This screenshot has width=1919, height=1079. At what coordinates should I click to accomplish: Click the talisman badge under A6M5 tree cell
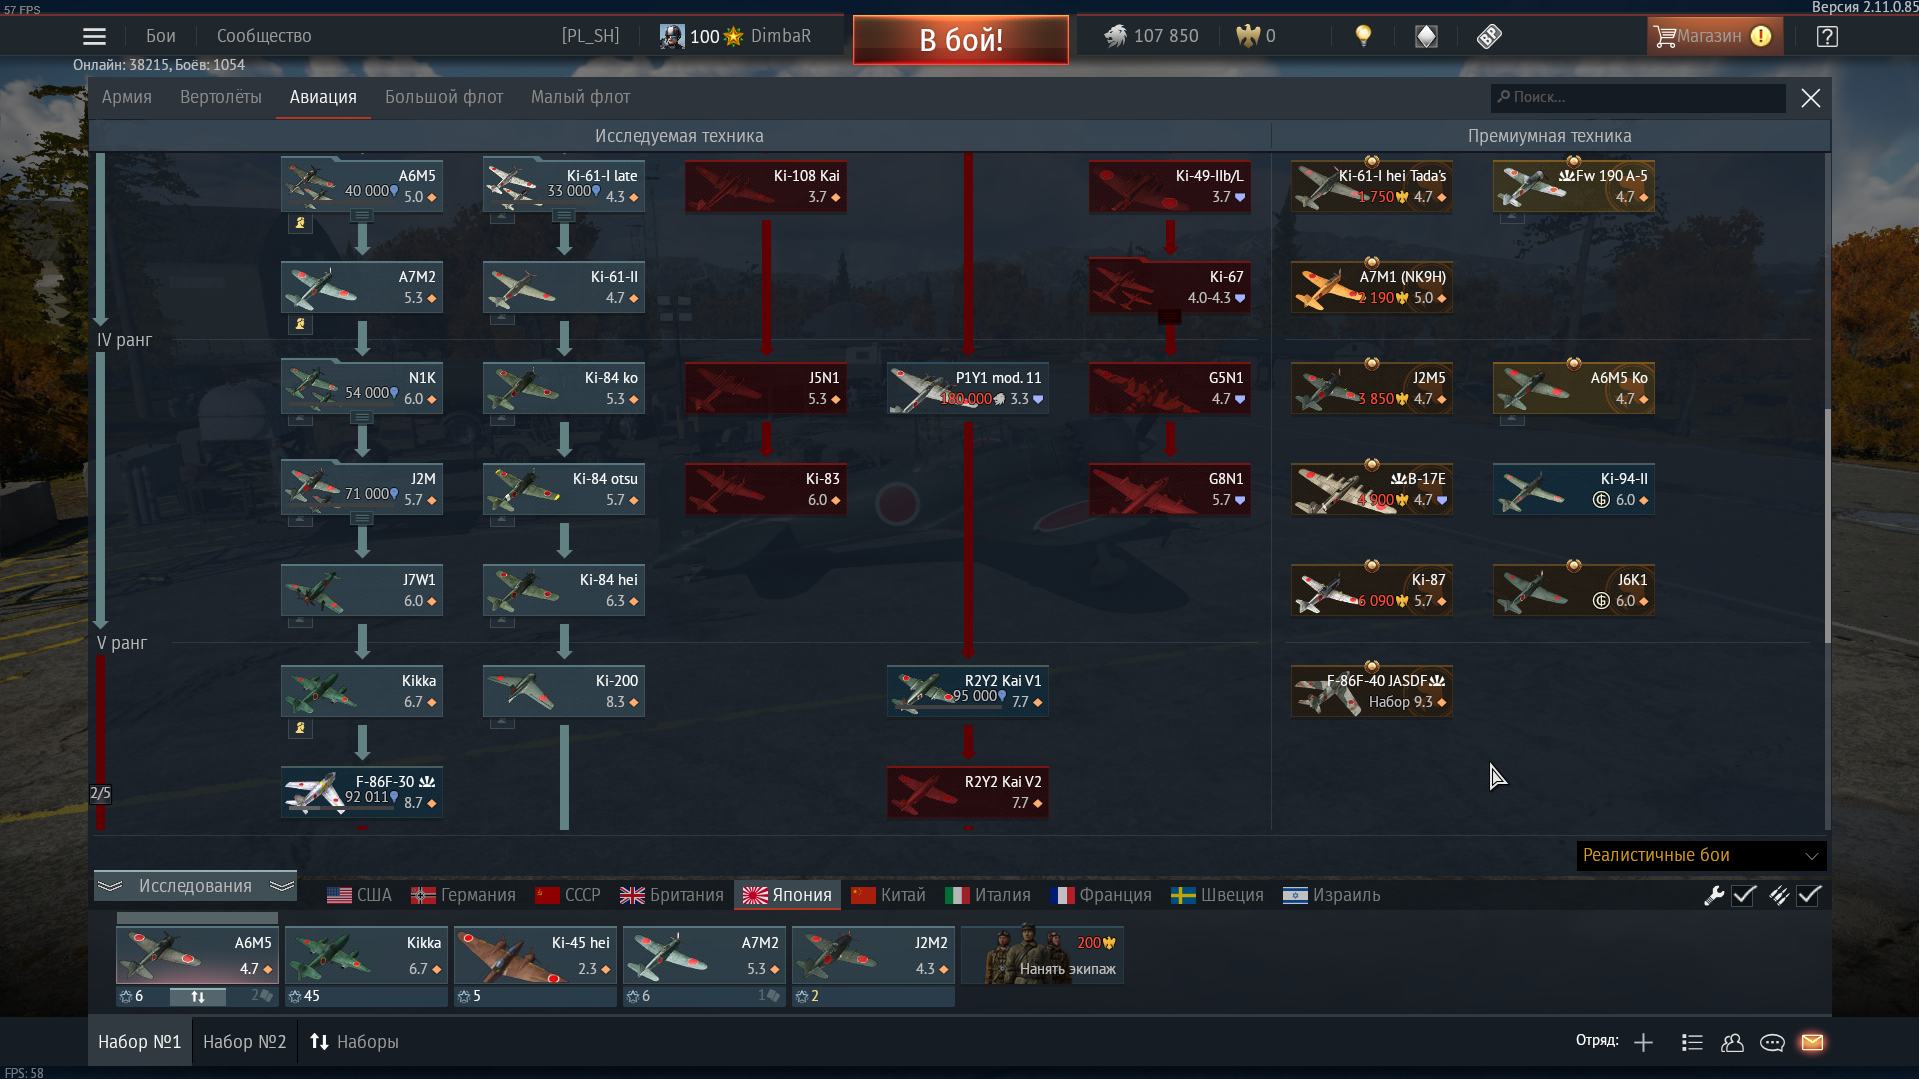pyautogui.click(x=300, y=223)
